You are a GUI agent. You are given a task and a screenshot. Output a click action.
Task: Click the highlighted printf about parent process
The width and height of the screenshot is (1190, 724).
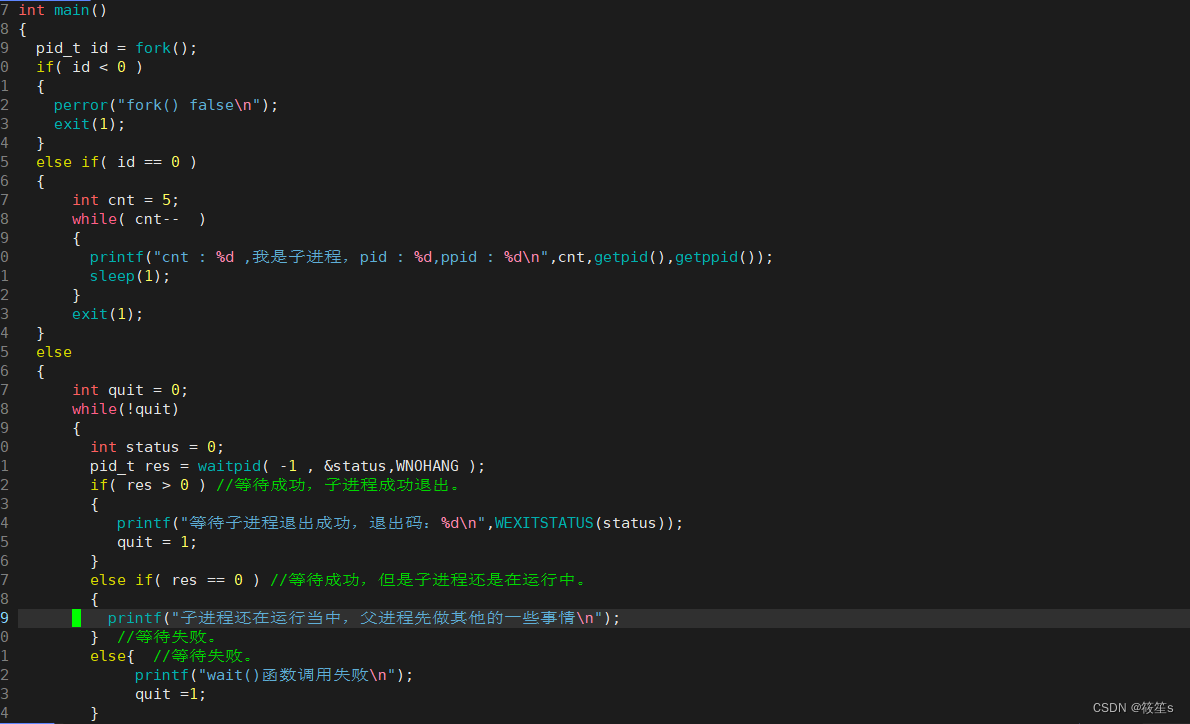[364, 618]
